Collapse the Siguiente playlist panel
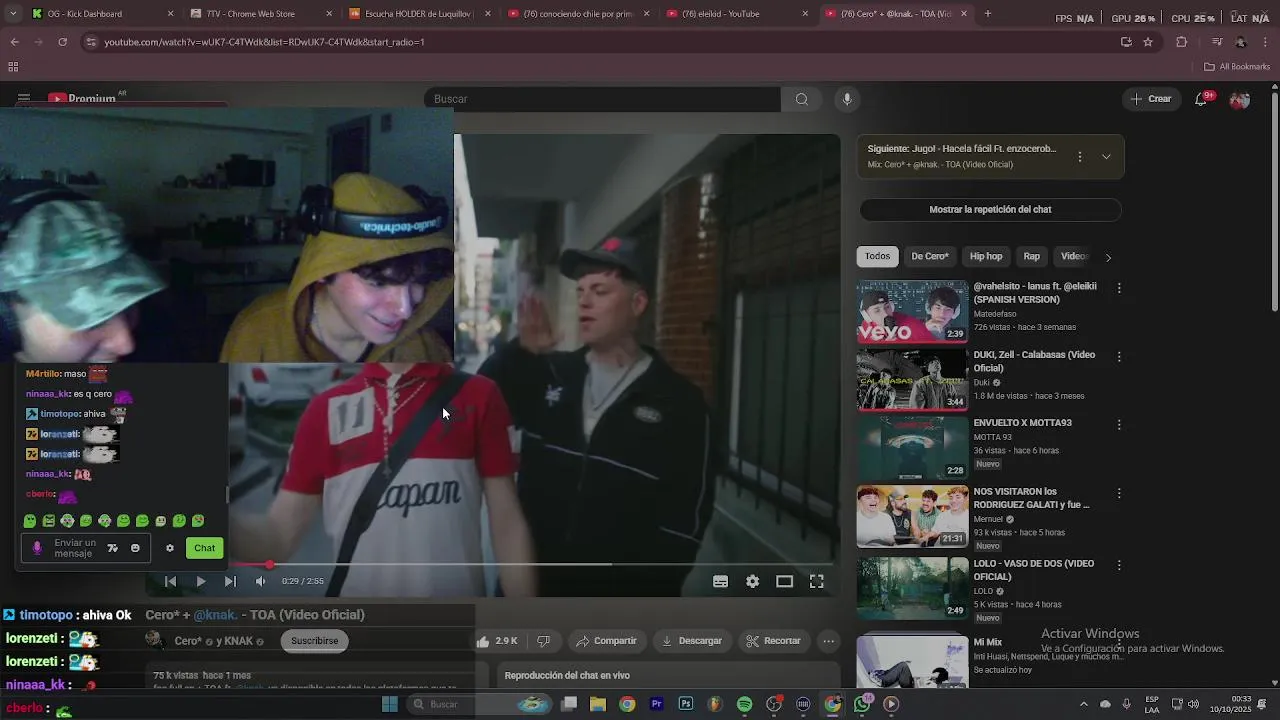The image size is (1280, 720). pos(1106,157)
